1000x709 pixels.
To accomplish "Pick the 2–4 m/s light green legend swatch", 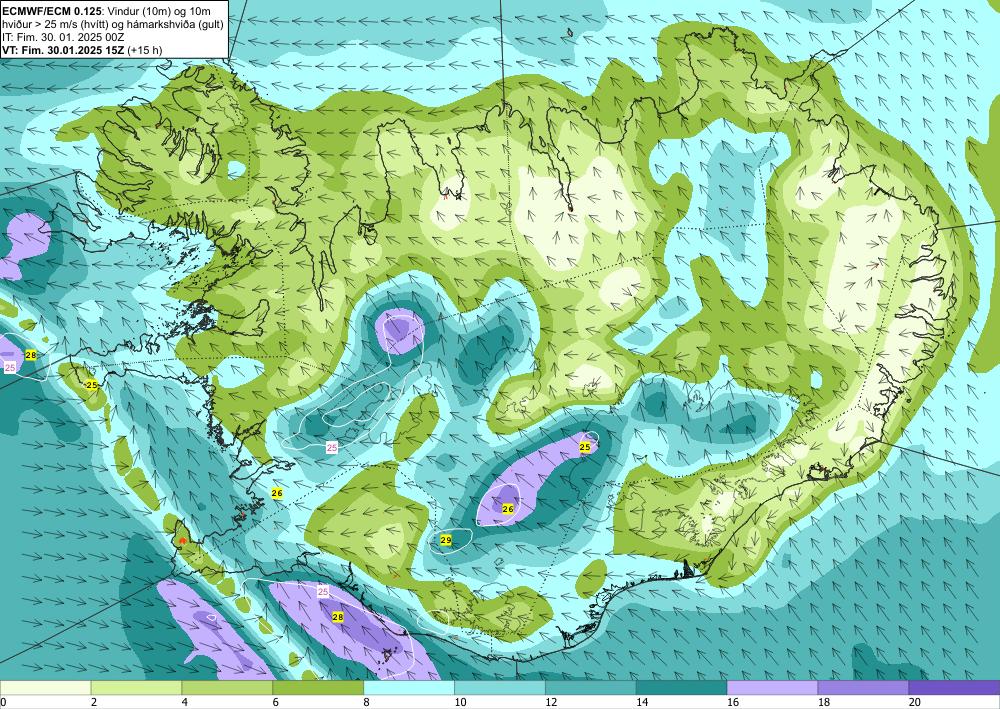I will (x=136, y=687).
